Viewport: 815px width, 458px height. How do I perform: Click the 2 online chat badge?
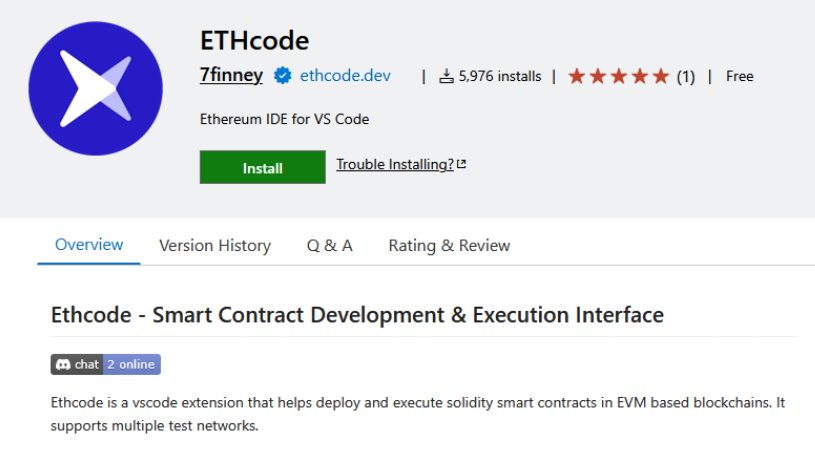[x=132, y=364]
